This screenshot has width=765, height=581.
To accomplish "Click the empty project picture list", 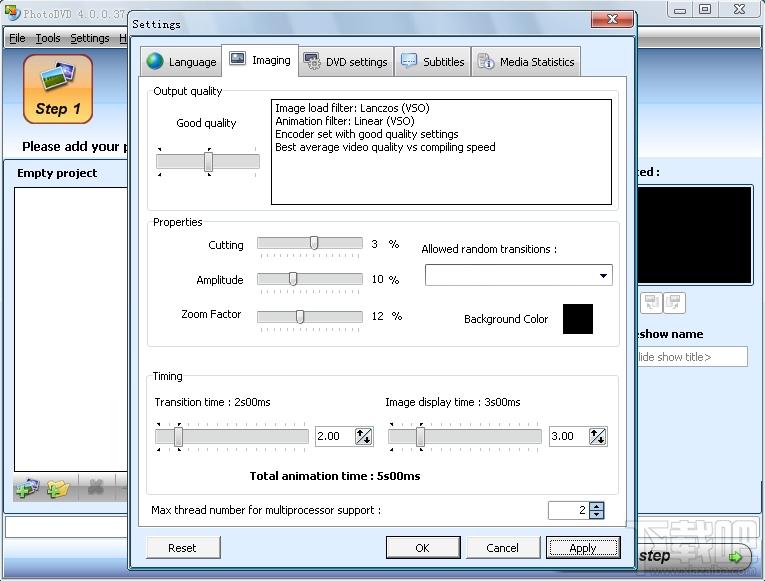I will (71, 329).
